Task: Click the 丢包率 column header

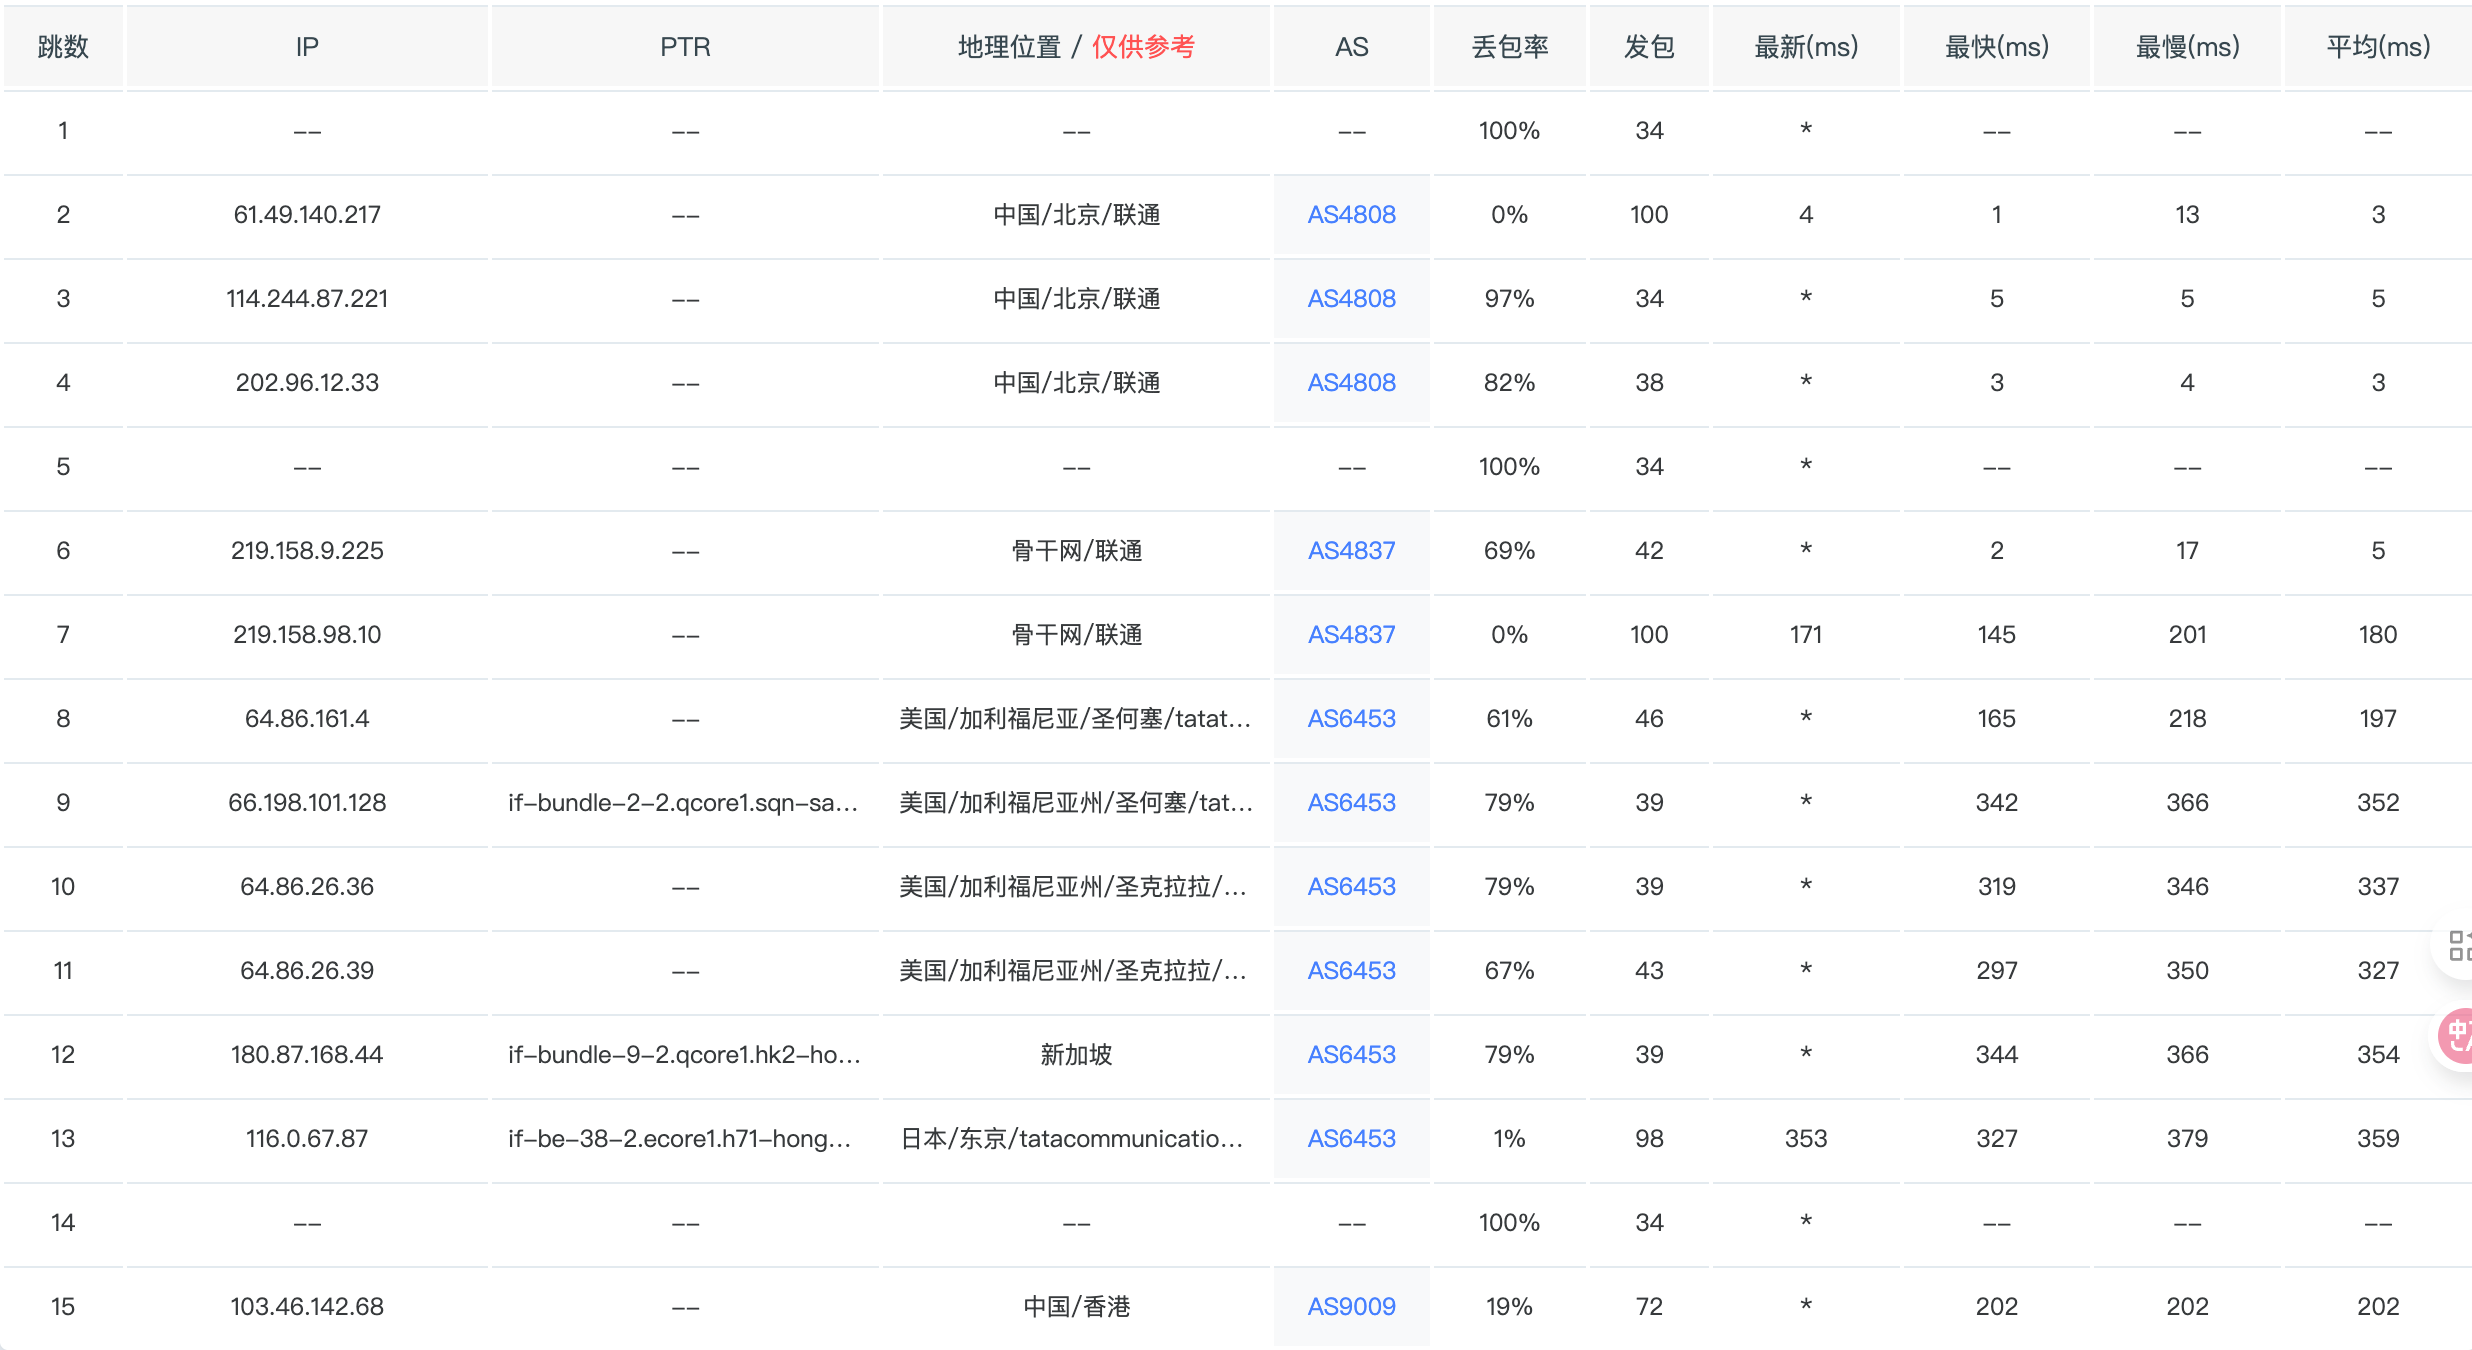Action: (1509, 47)
